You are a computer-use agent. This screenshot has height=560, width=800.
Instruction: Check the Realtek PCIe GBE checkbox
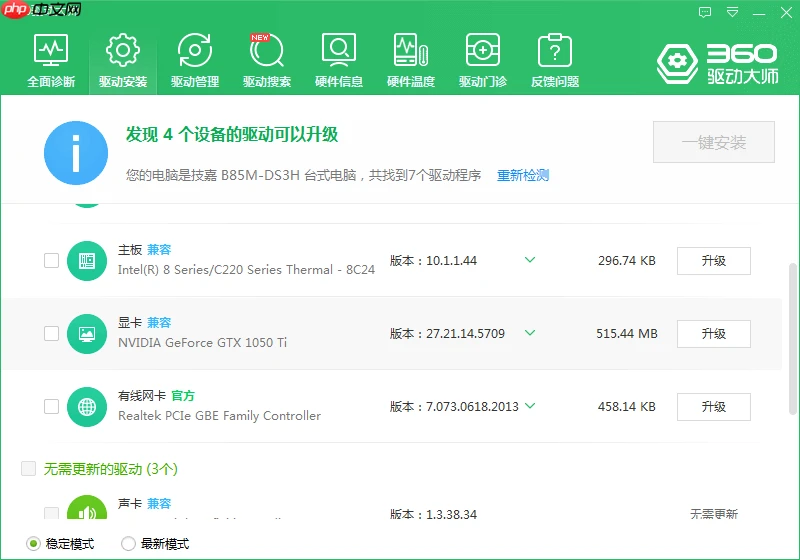coord(52,406)
